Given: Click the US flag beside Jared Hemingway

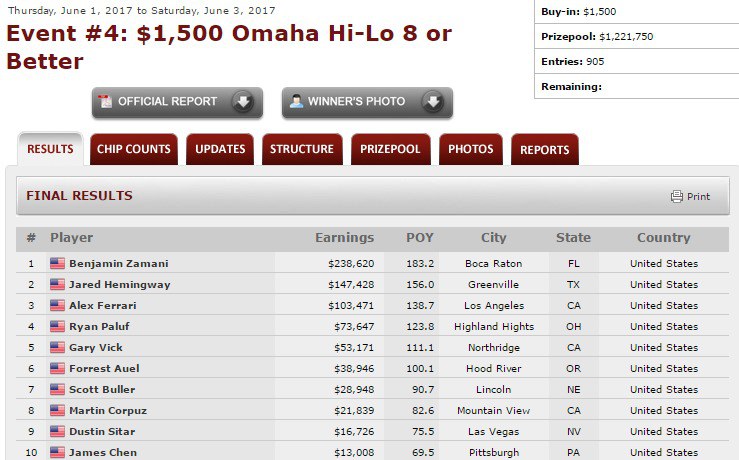Looking at the screenshot, I should click(x=57, y=285).
